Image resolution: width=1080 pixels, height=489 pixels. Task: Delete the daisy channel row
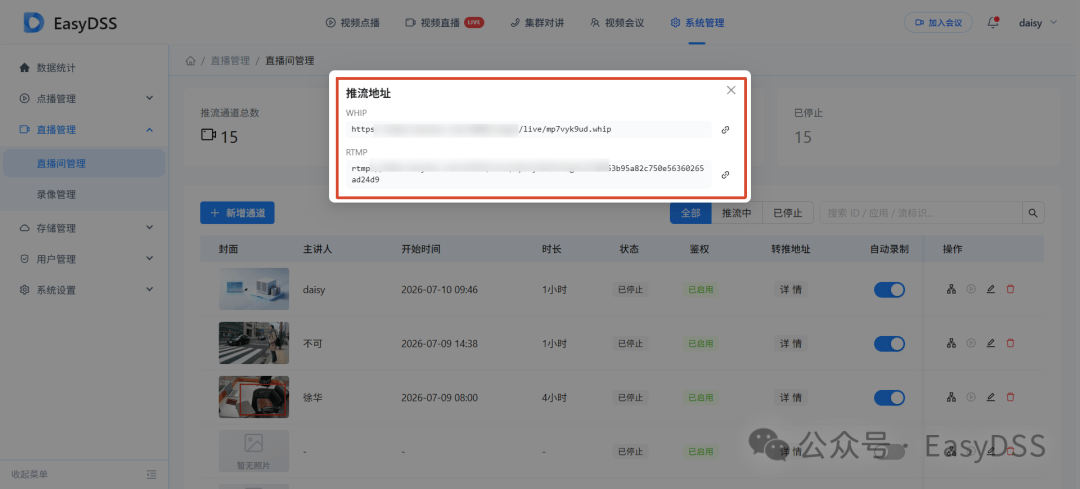coord(1010,289)
